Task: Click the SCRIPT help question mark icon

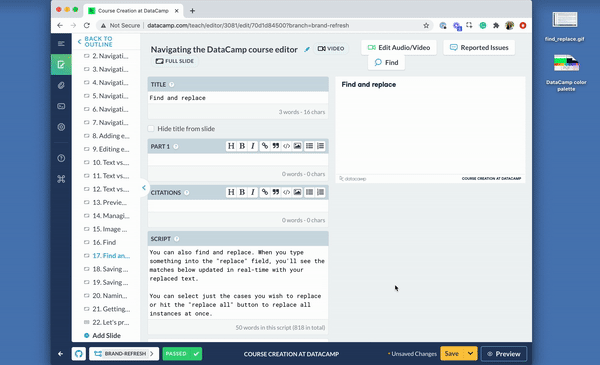Action: [176, 239]
